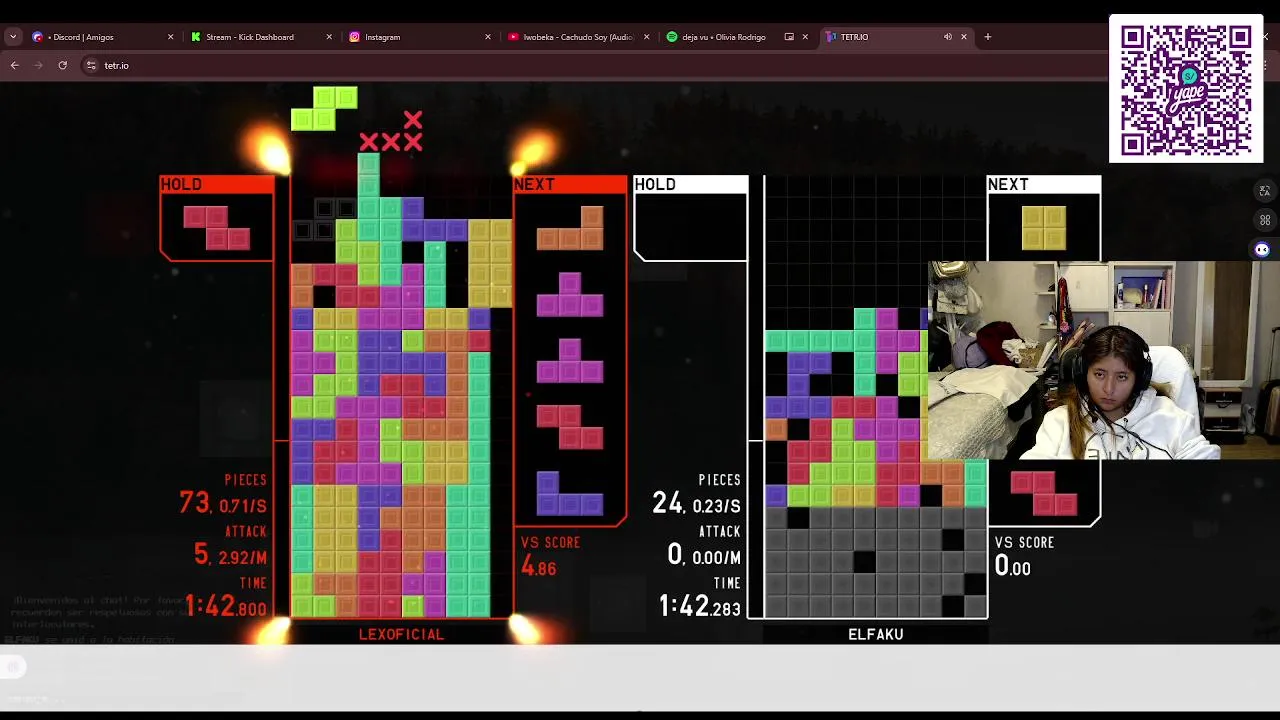Reload the tetr.io page
The image size is (1280, 720).
[x=62, y=65]
